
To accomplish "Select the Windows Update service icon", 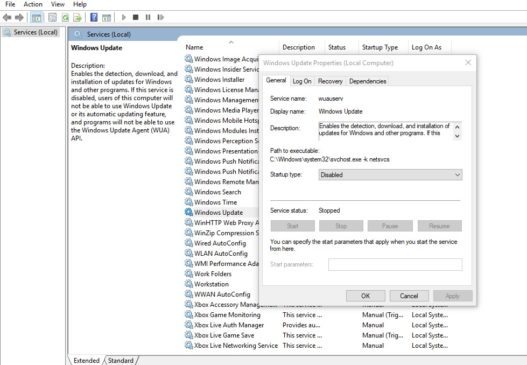I will click(x=189, y=212).
